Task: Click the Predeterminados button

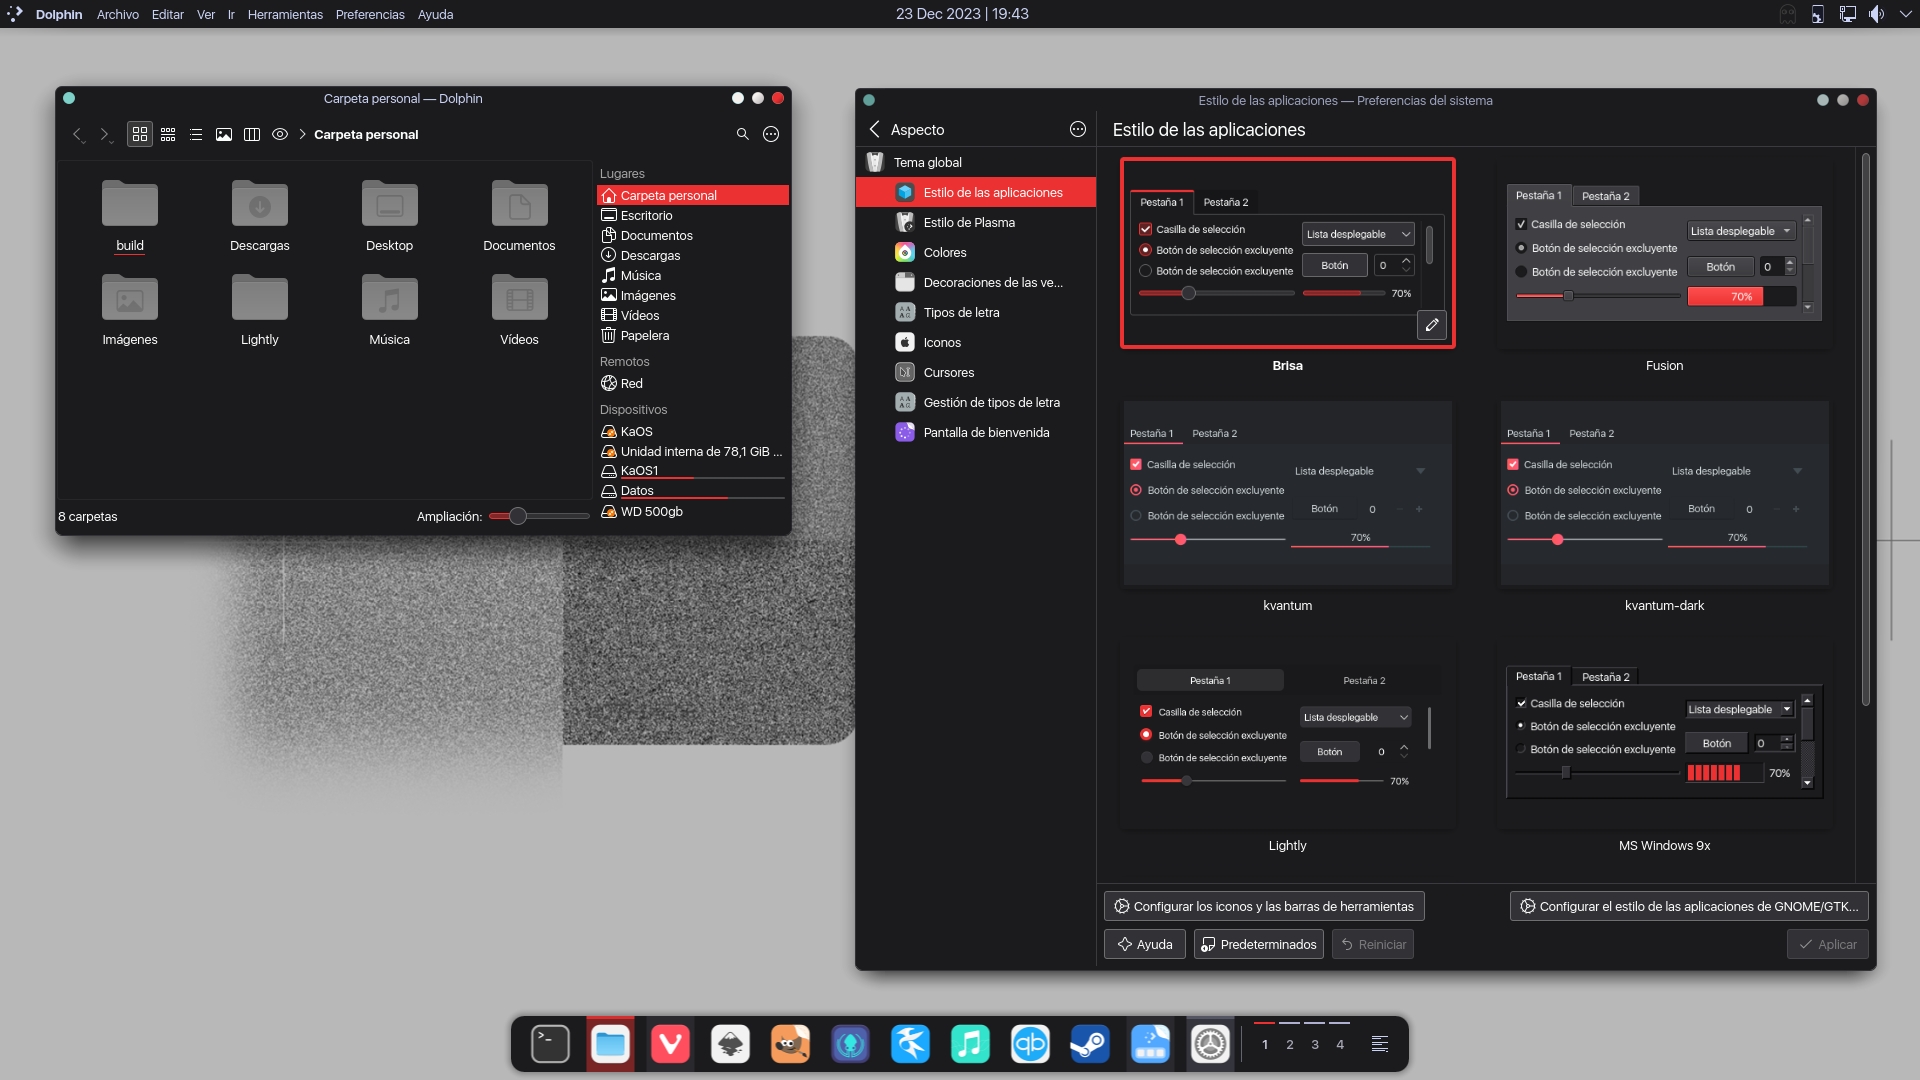Action: point(1259,945)
